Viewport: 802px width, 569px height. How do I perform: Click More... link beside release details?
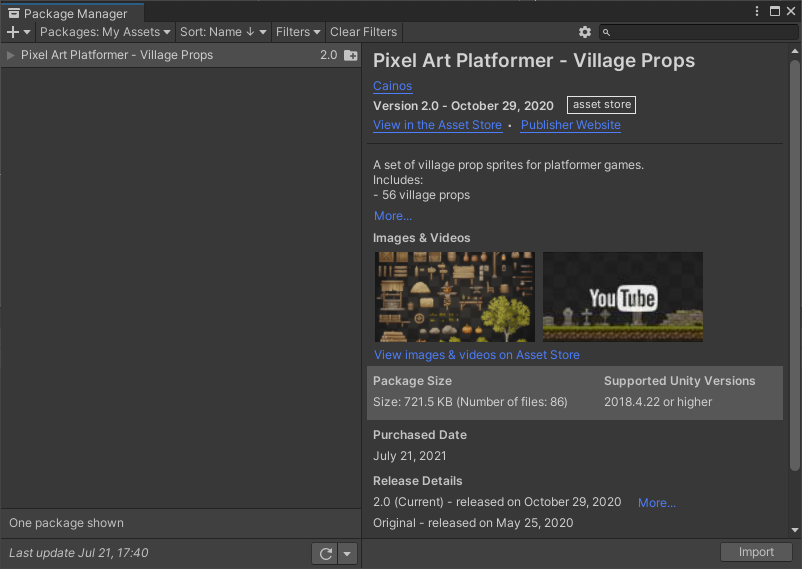[x=657, y=503]
